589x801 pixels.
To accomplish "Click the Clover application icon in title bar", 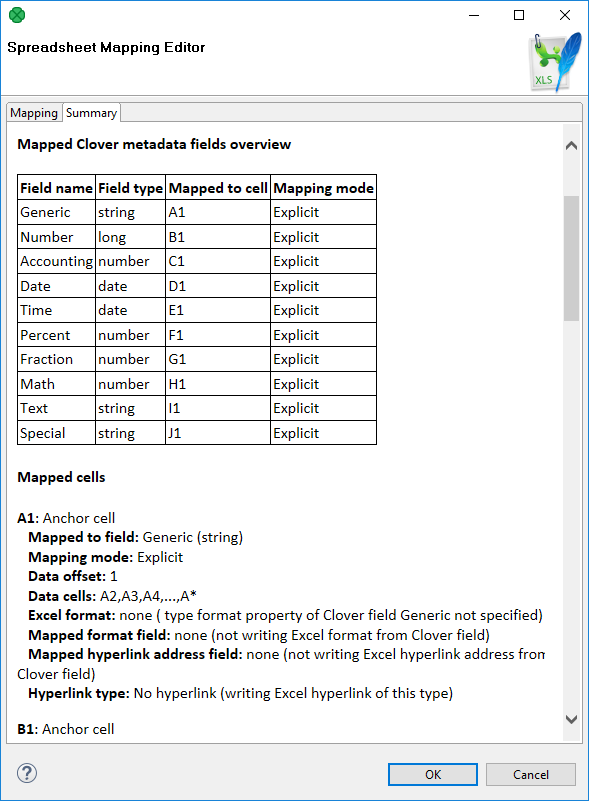I will coord(15,15).
